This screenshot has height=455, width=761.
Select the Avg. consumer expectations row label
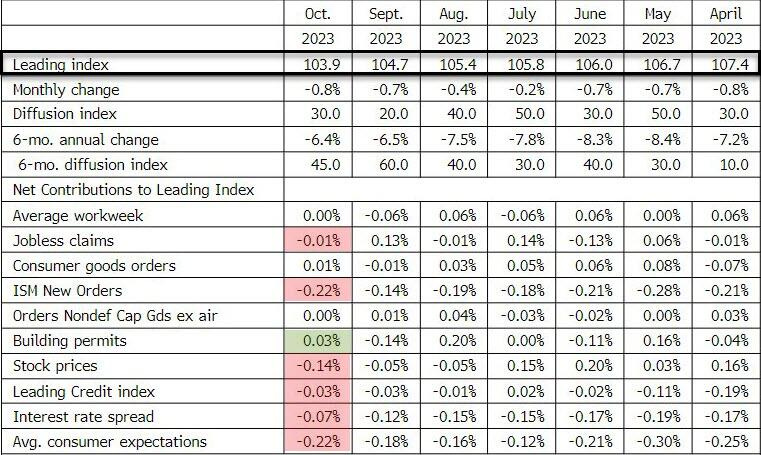point(110,441)
